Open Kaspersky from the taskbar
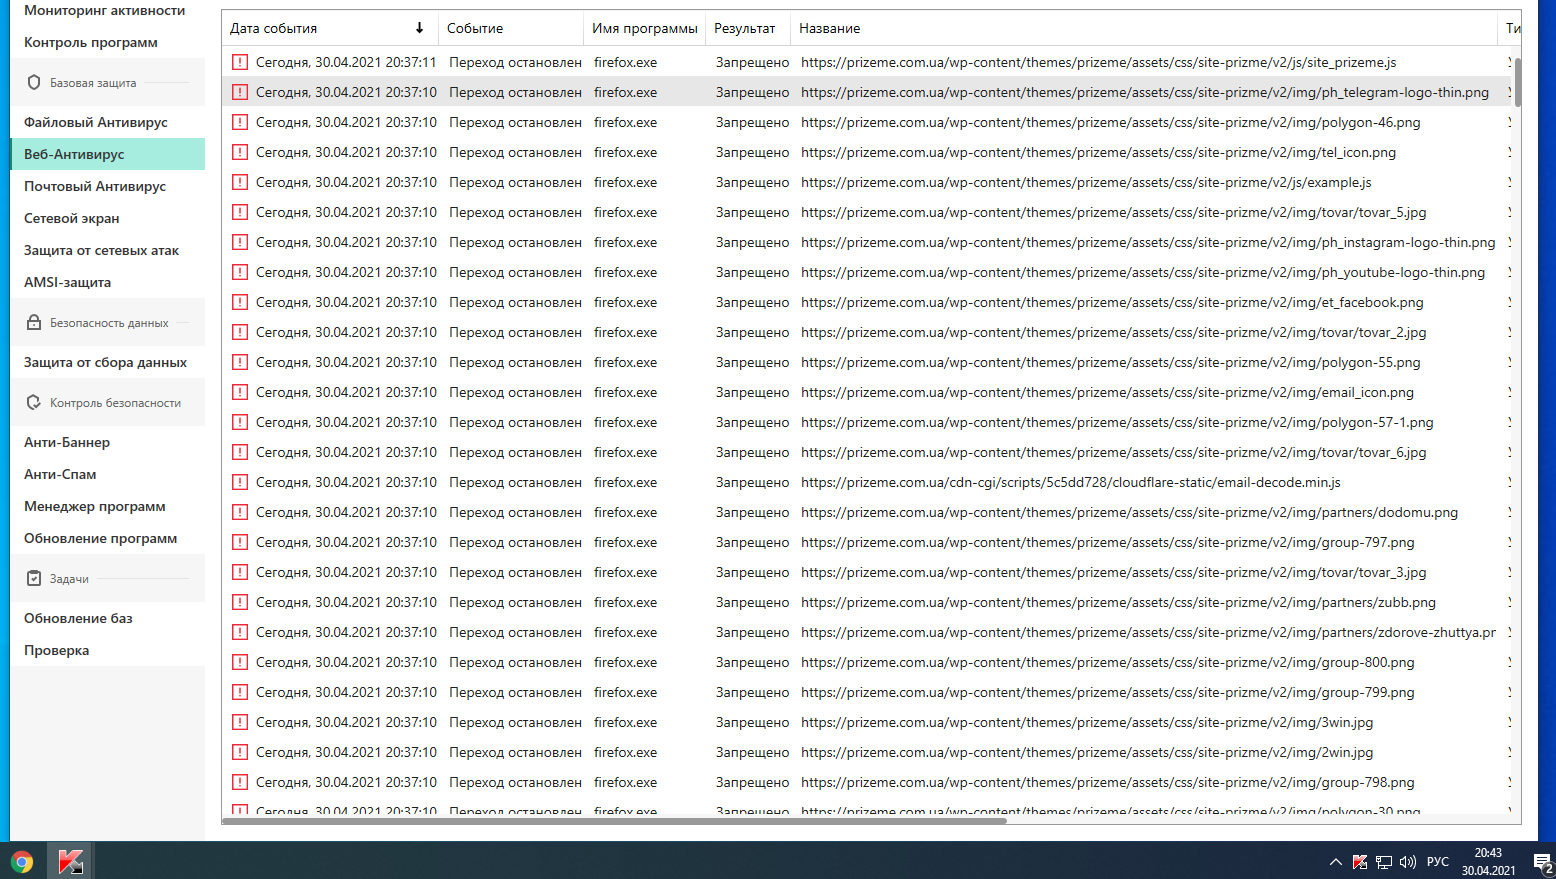This screenshot has height=879, width=1556. [70, 861]
